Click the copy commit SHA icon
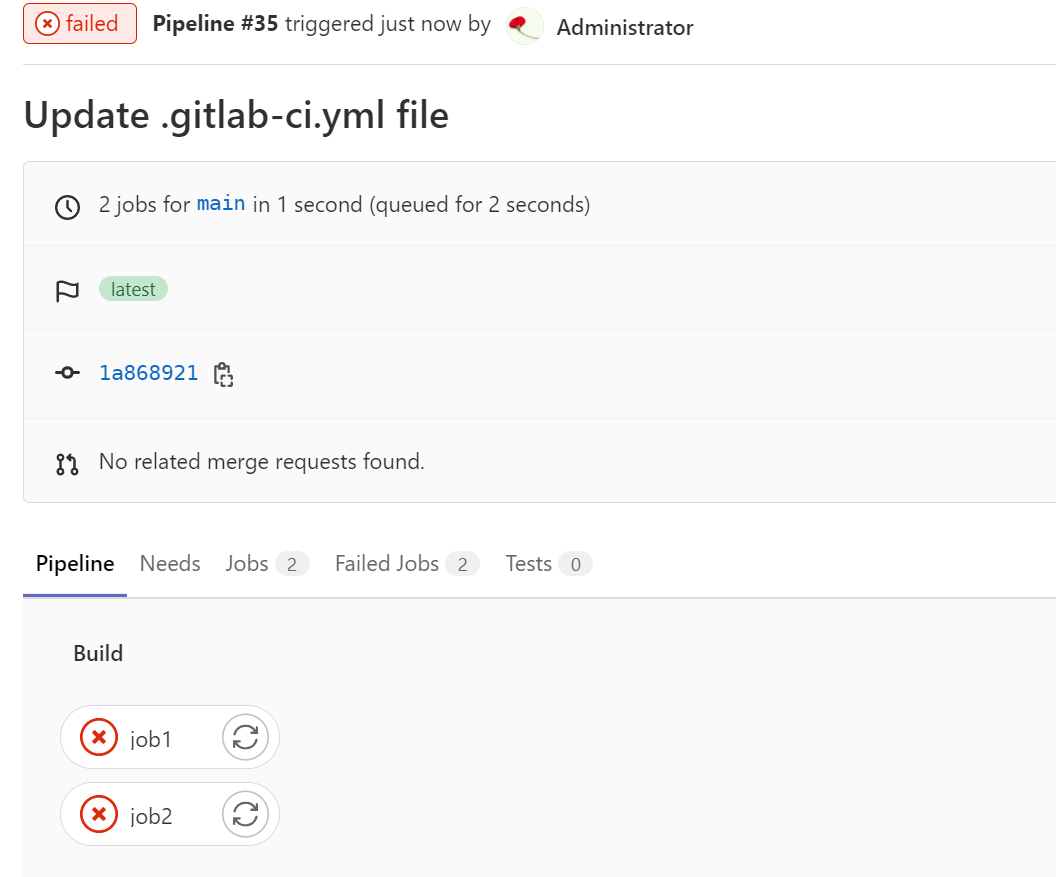1056x877 pixels. (223, 373)
